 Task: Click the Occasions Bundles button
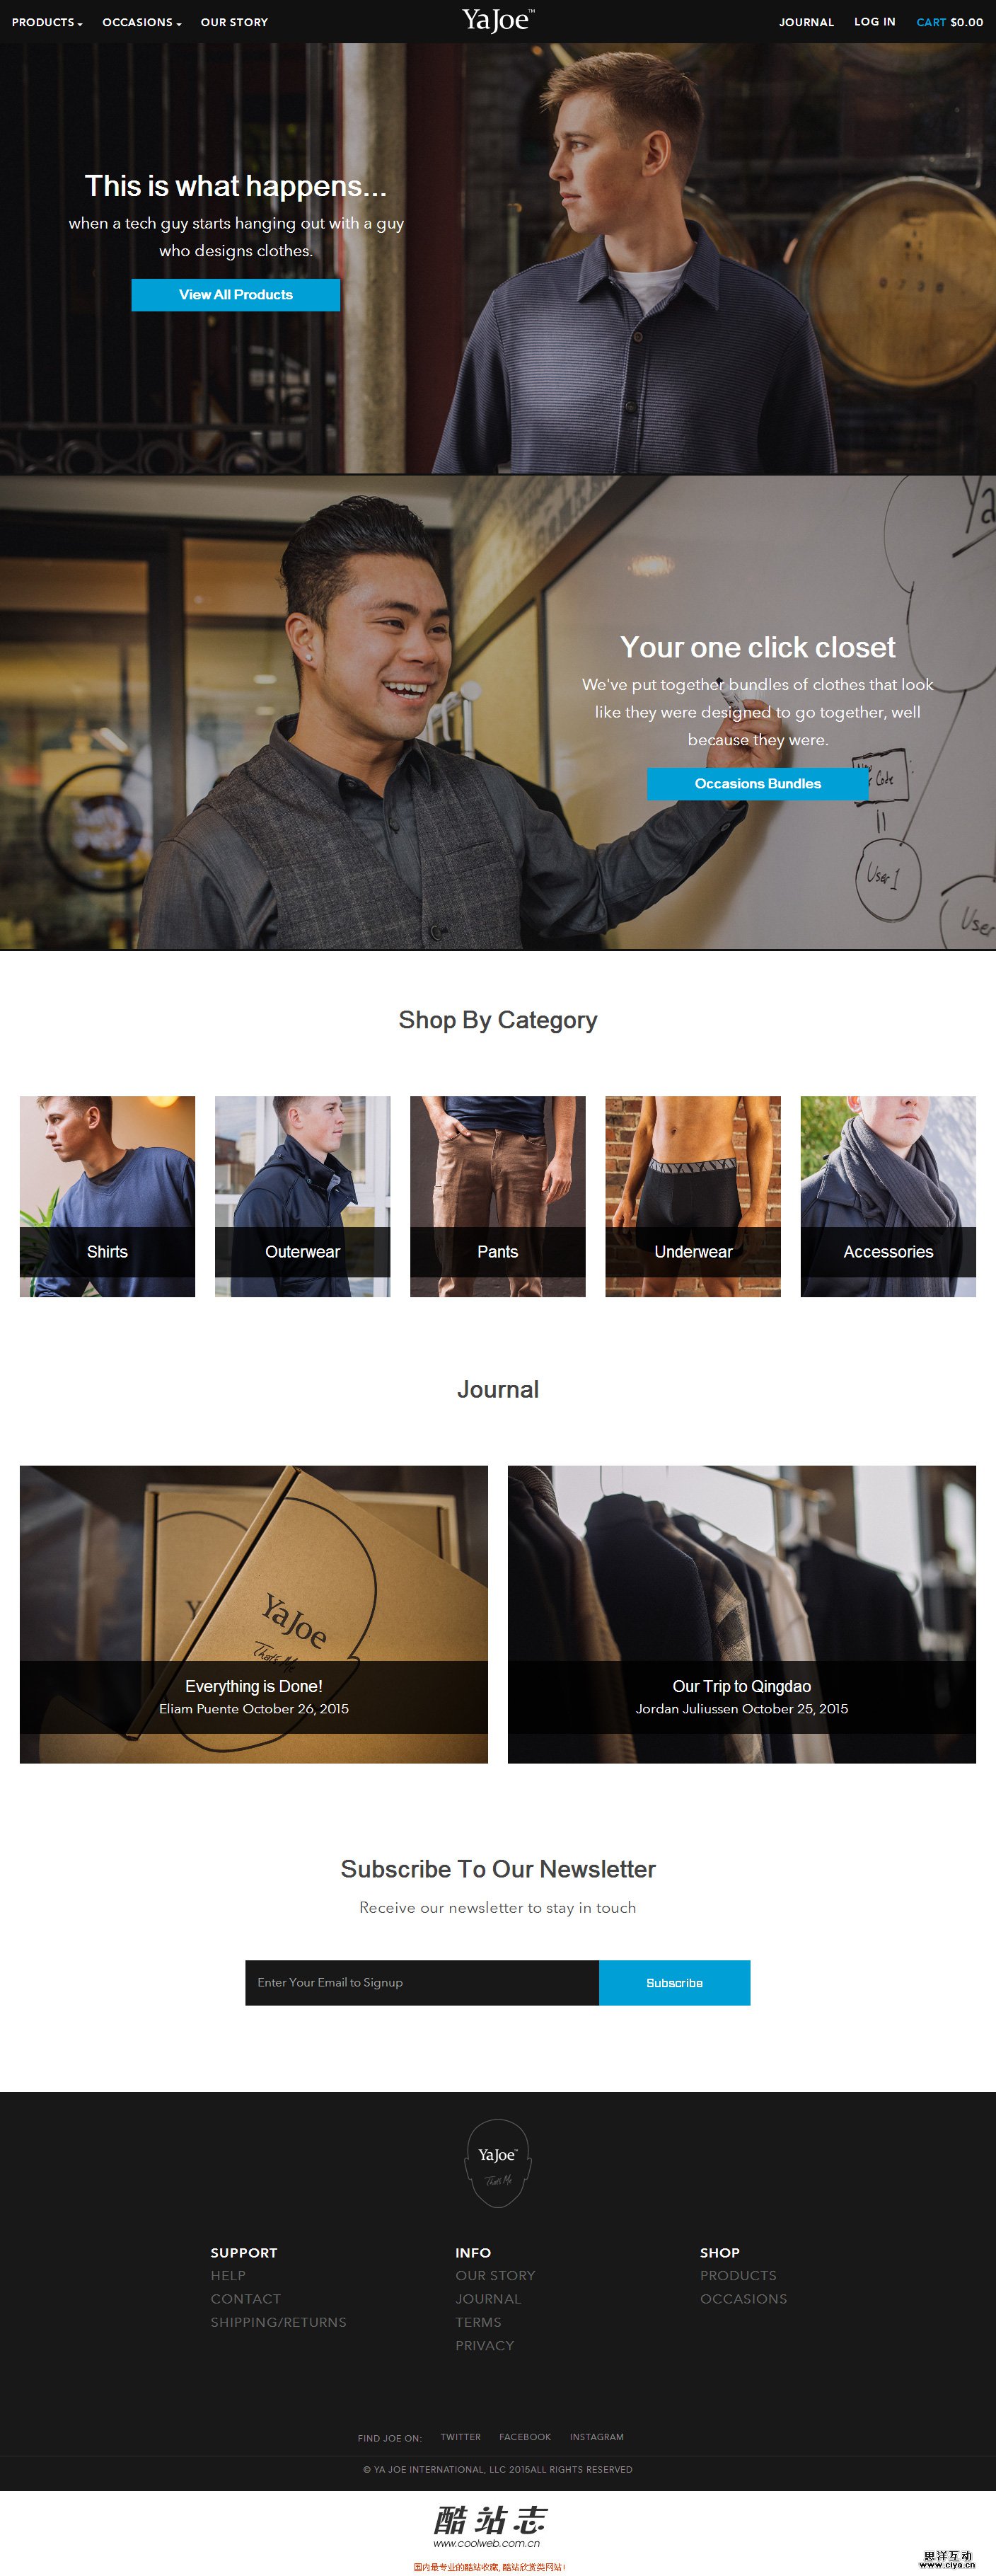click(758, 784)
